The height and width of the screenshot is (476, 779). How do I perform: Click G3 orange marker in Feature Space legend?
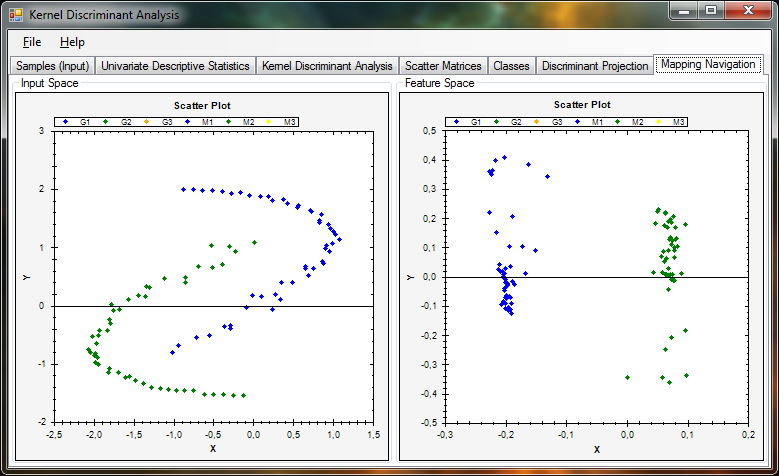pos(537,122)
